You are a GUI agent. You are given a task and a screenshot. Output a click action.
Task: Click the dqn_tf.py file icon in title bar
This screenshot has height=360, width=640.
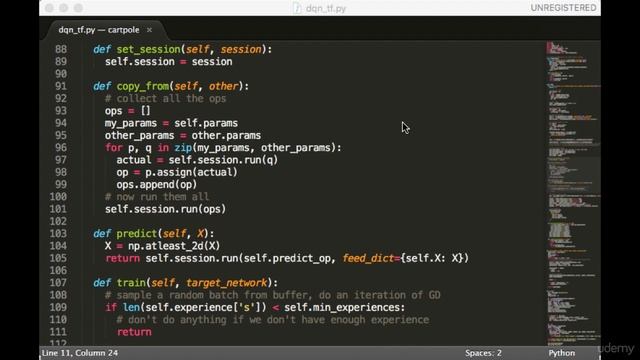(x=297, y=8)
